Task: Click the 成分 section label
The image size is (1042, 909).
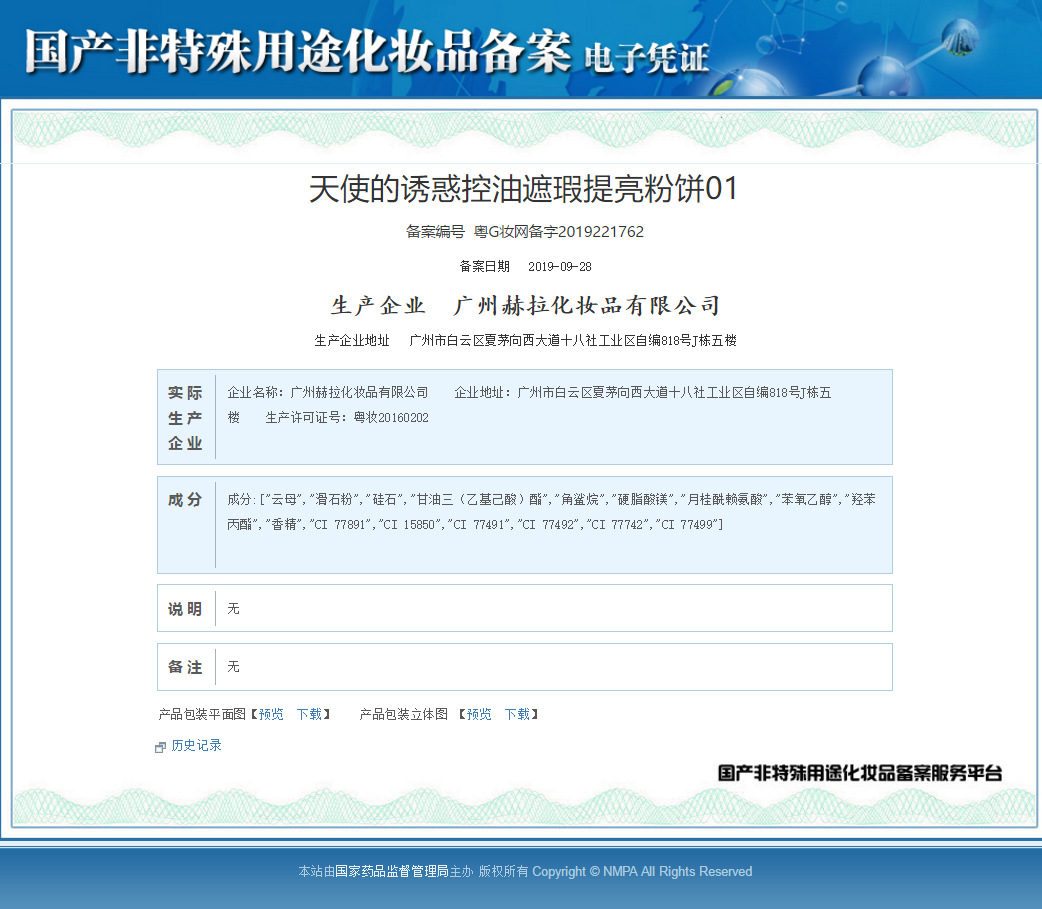Action: pyautogui.click(x=185, y=500)
